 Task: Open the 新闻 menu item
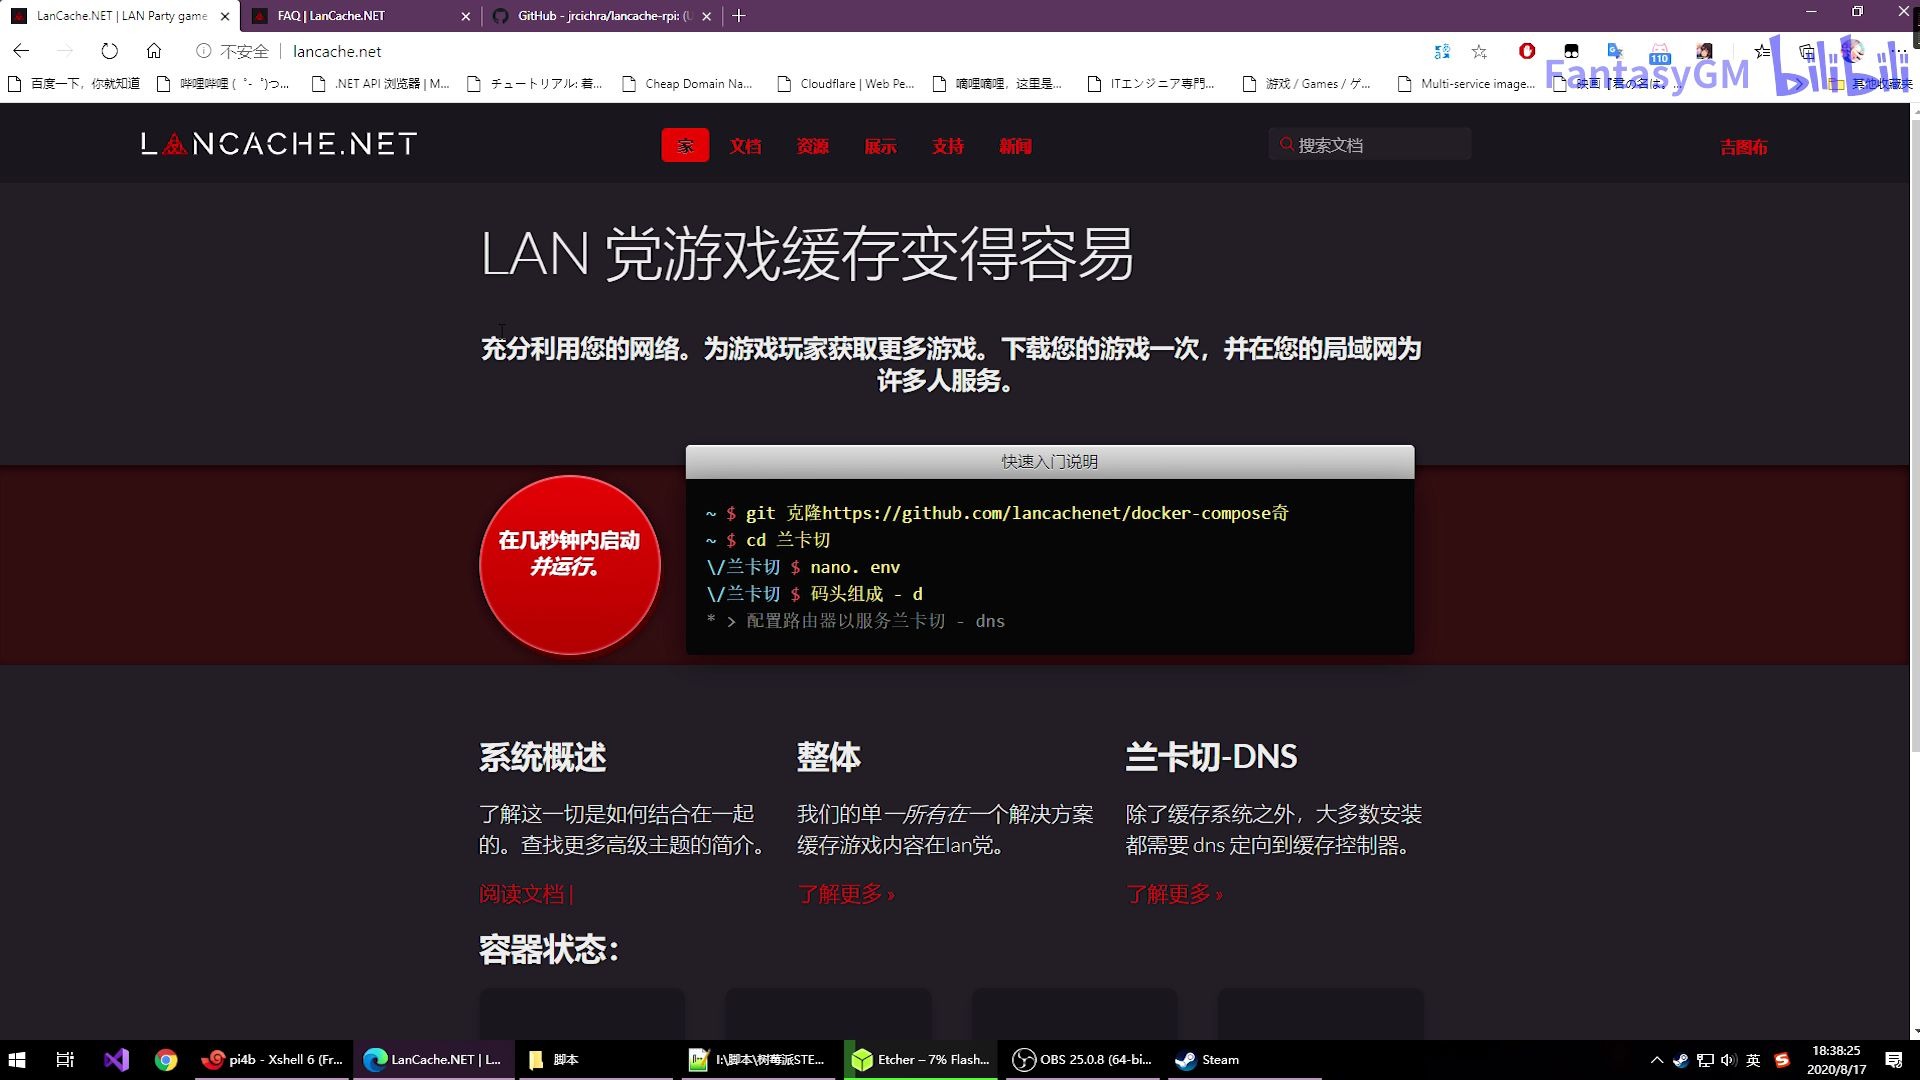pyautogui.click(x=1015, y=146)
